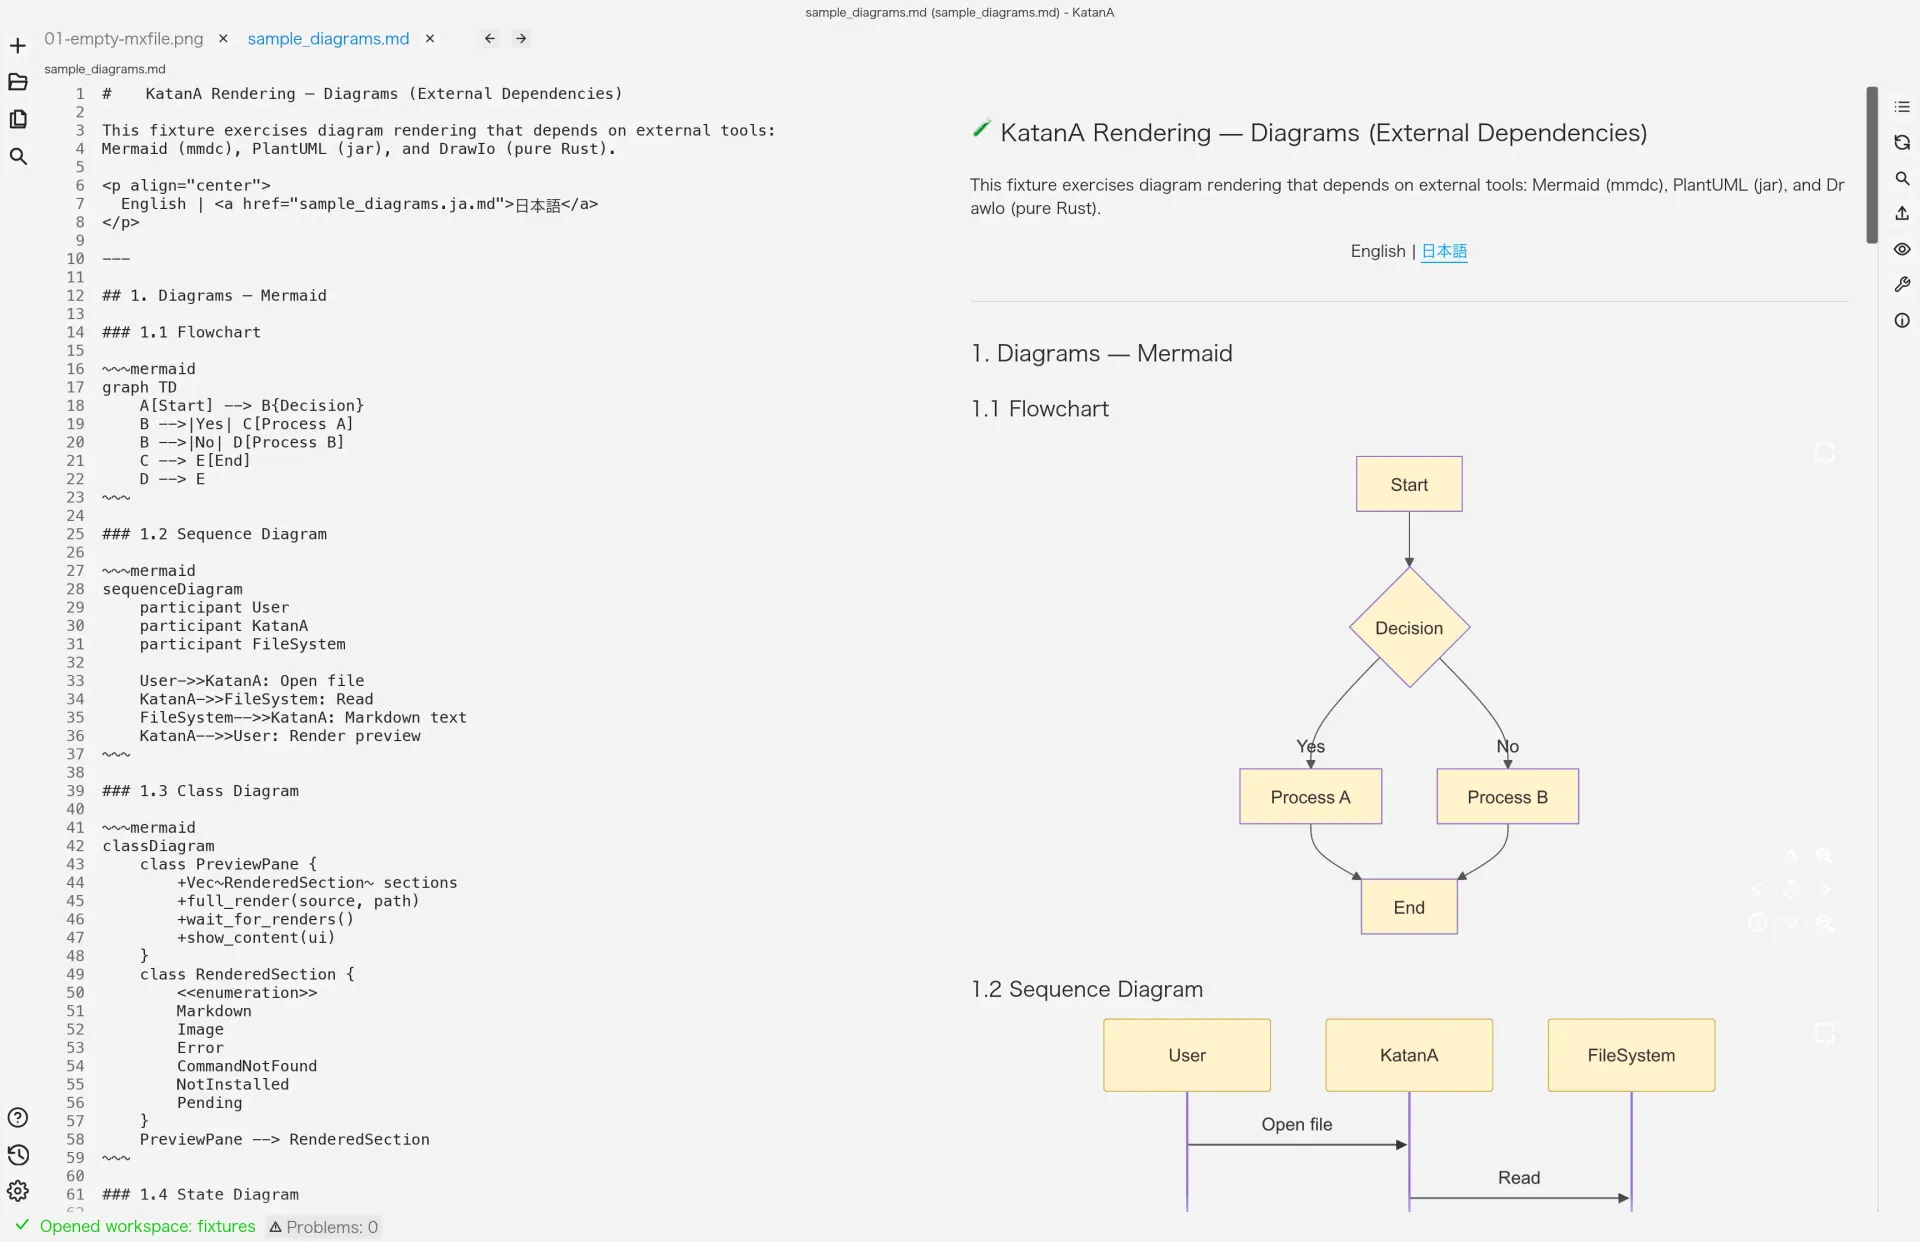Navigate forward with the right arrow
The width and height of the screenshot is (1920, 1242).
(521, 39)
